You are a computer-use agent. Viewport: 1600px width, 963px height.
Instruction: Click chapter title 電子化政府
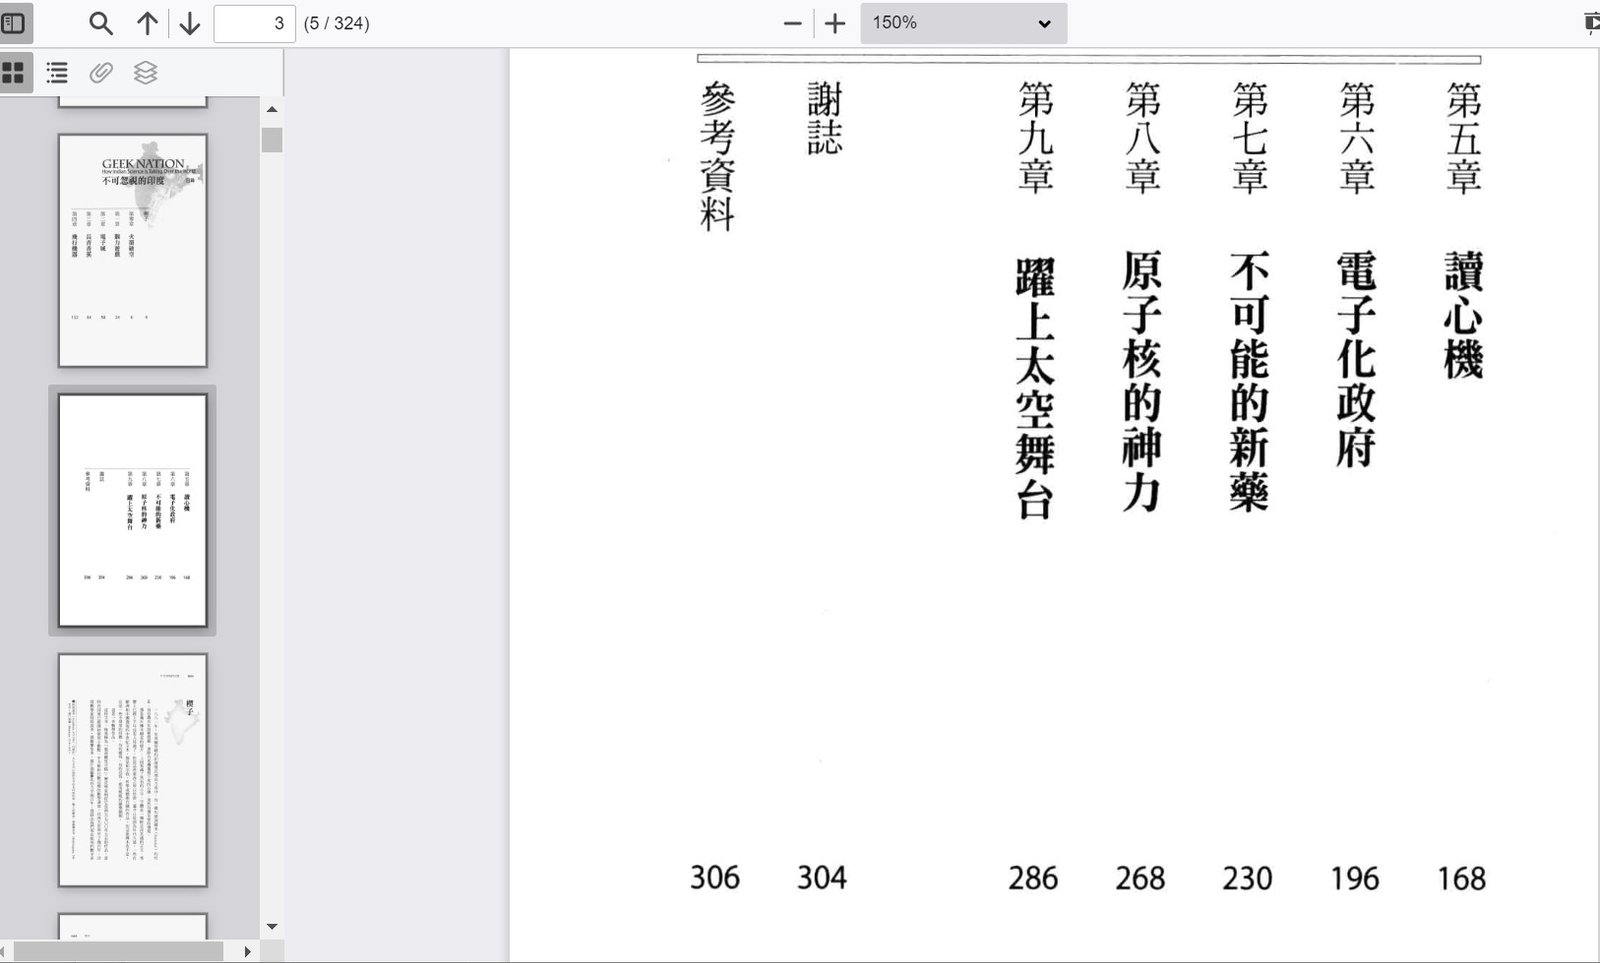(x=1356, y=359)
